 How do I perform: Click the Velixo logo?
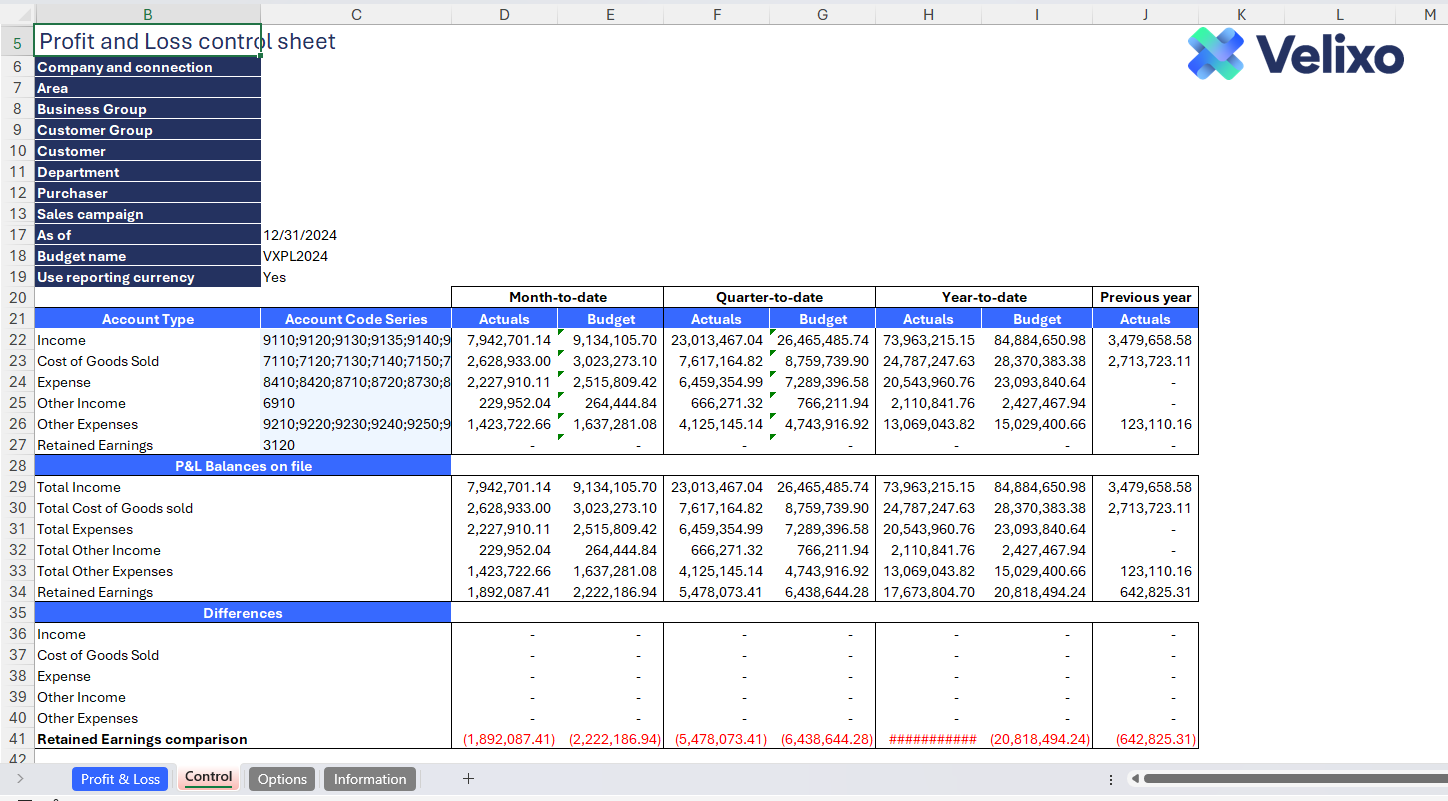1295,54
